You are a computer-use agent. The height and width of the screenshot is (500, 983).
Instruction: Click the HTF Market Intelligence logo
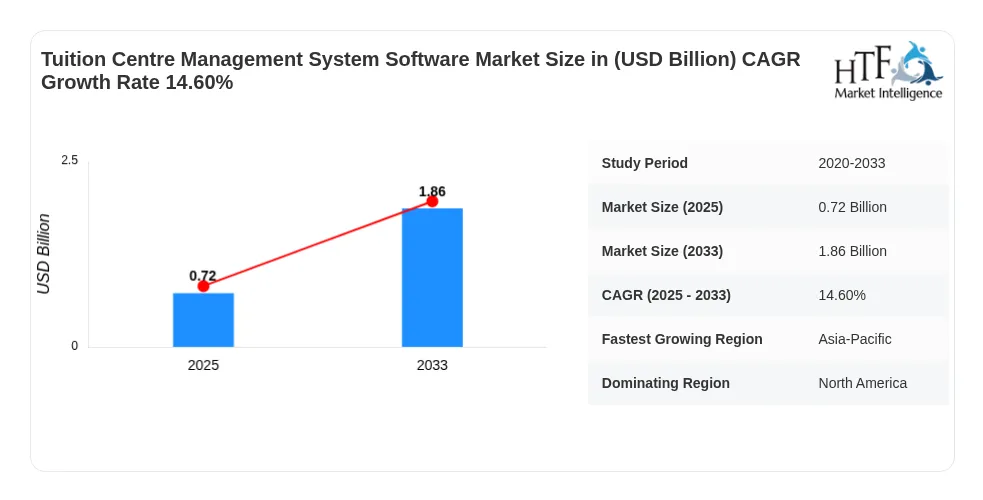888,70
